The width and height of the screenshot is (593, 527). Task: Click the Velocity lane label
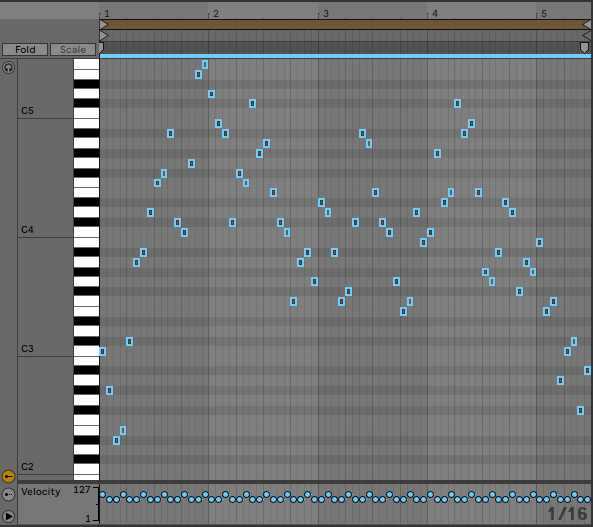[40, 491]
